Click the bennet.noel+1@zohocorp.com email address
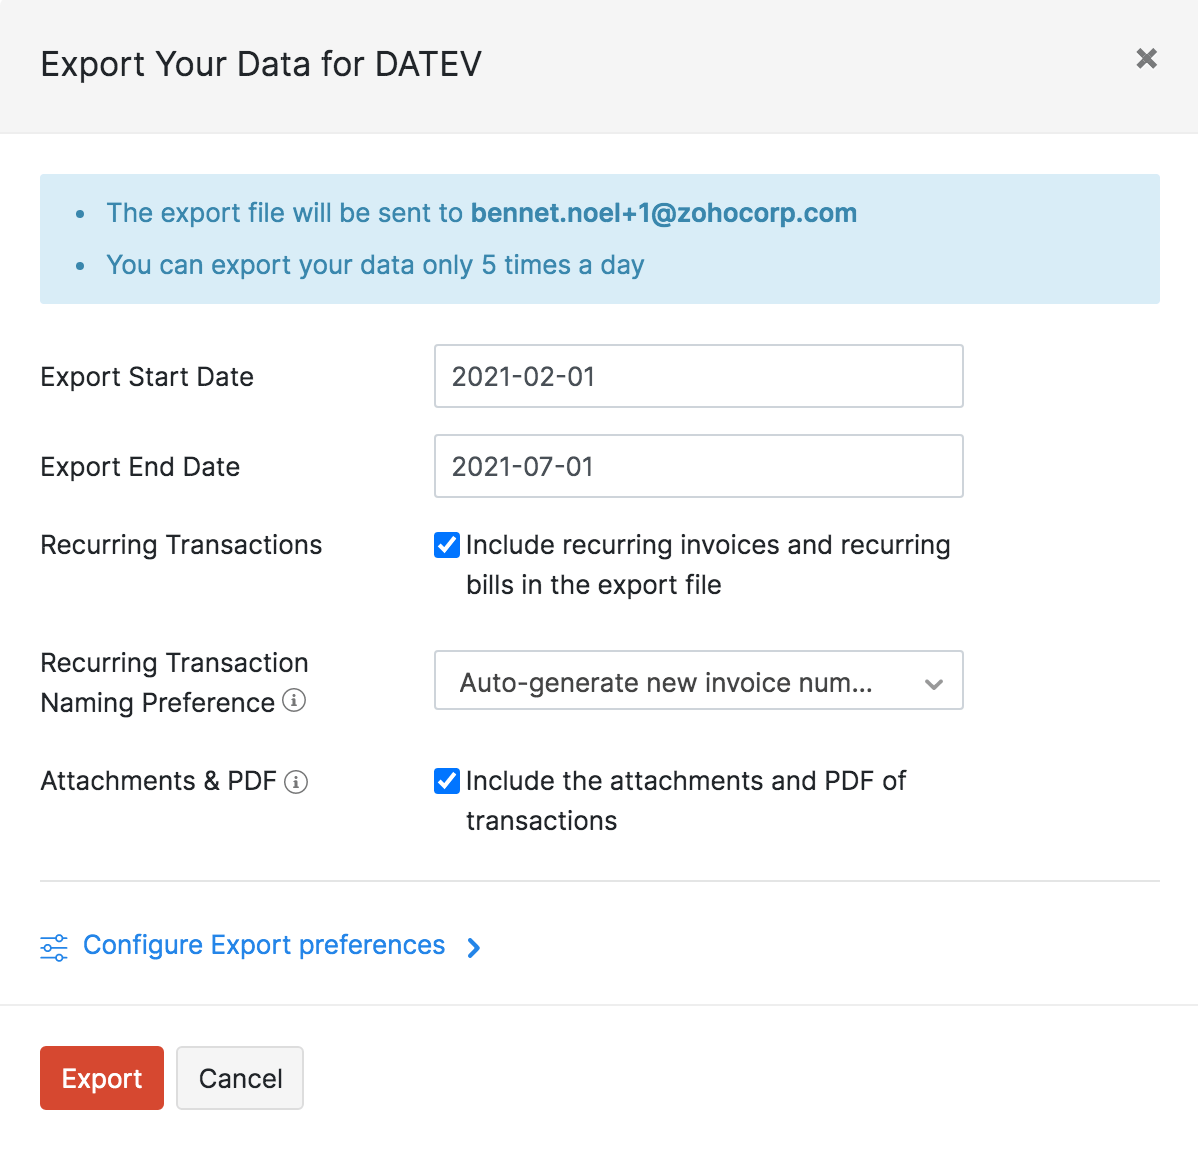Image resolution: width=1198 pixels, height=1150 pixels. pos(663,213)
